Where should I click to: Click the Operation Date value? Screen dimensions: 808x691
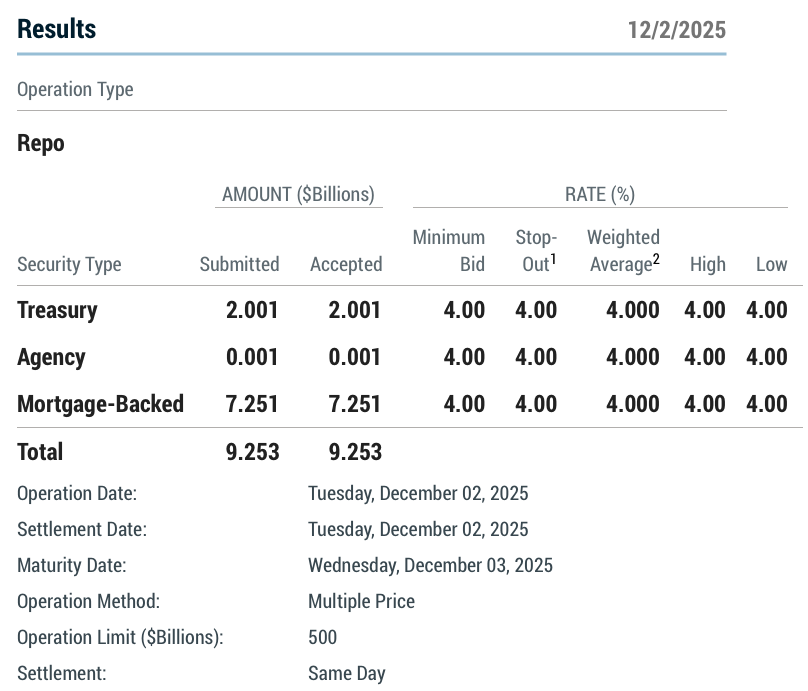click(x=418, y=493)
